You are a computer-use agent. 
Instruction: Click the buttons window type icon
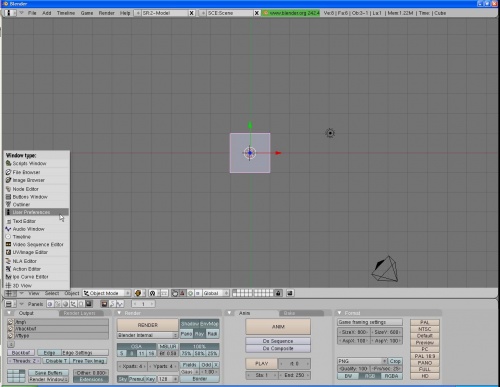point(10,304)
